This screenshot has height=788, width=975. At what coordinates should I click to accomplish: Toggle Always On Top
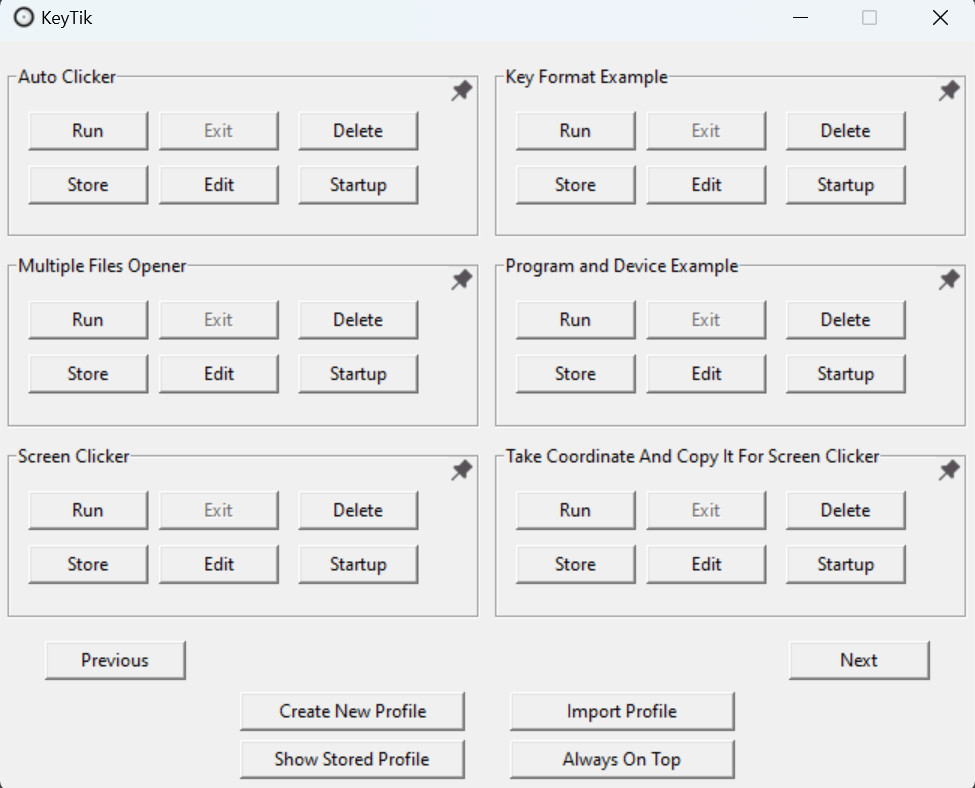[x=622, y=759]
